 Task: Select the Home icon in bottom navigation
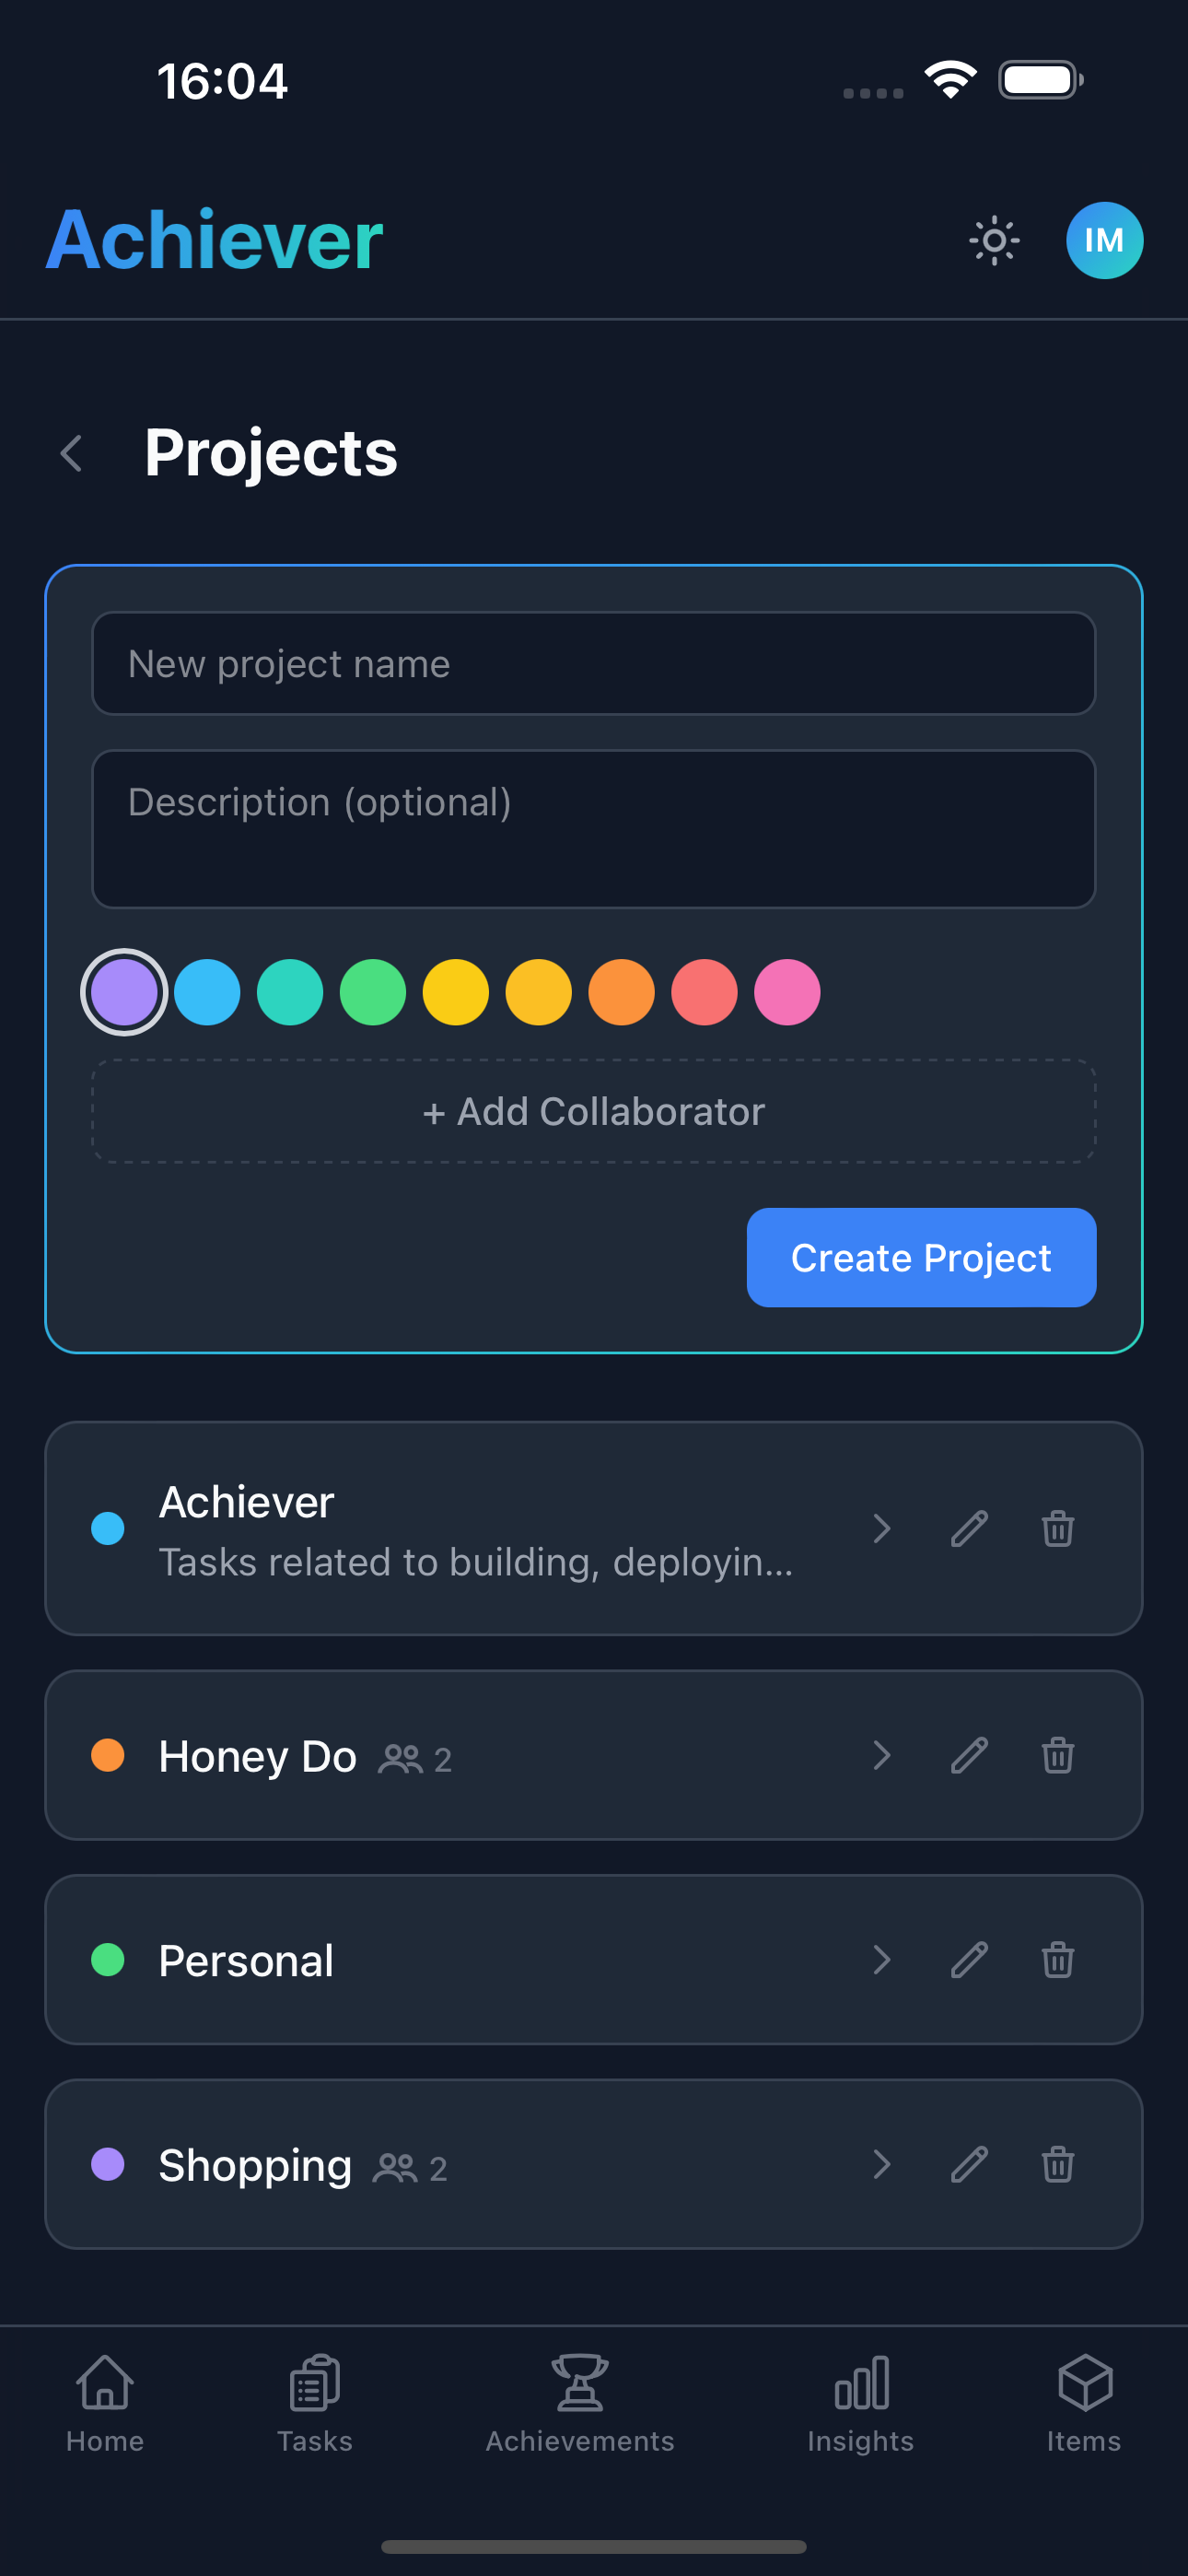[105, 2384]
